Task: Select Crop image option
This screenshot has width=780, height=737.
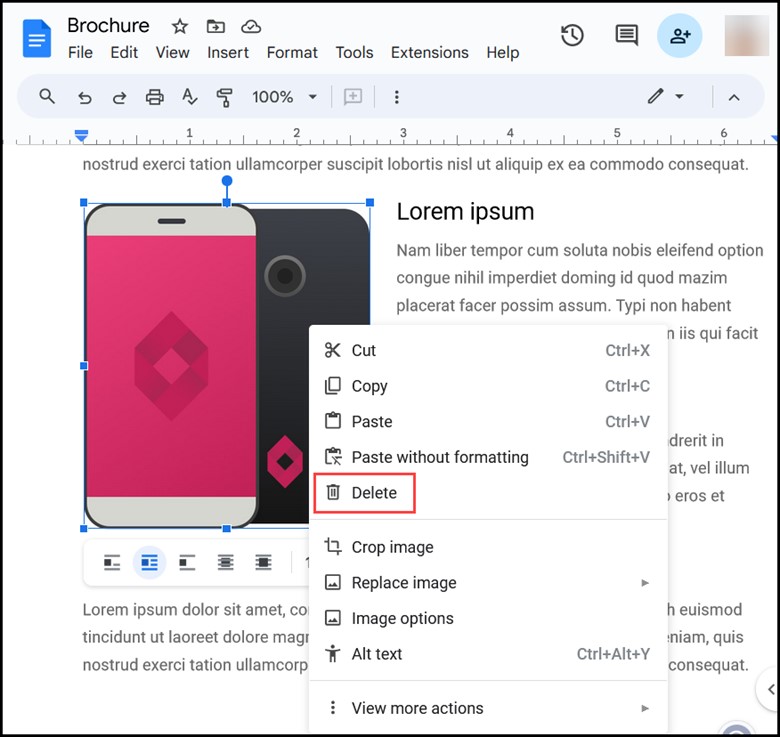Action: pos(488,547)
